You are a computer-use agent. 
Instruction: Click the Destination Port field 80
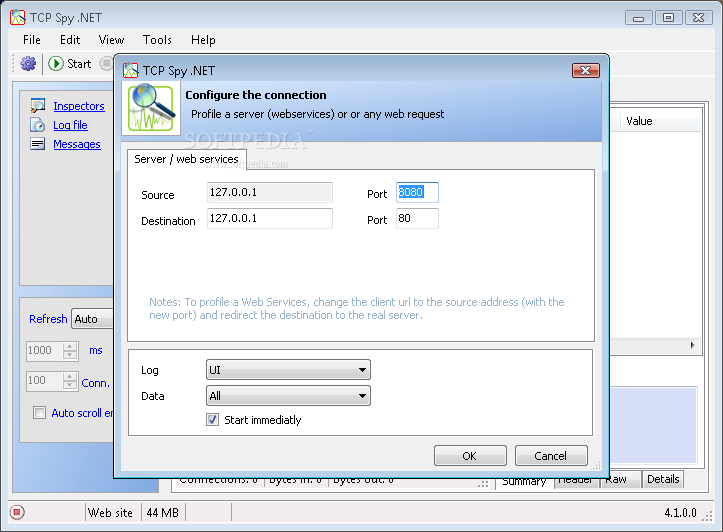click(417, 218)
